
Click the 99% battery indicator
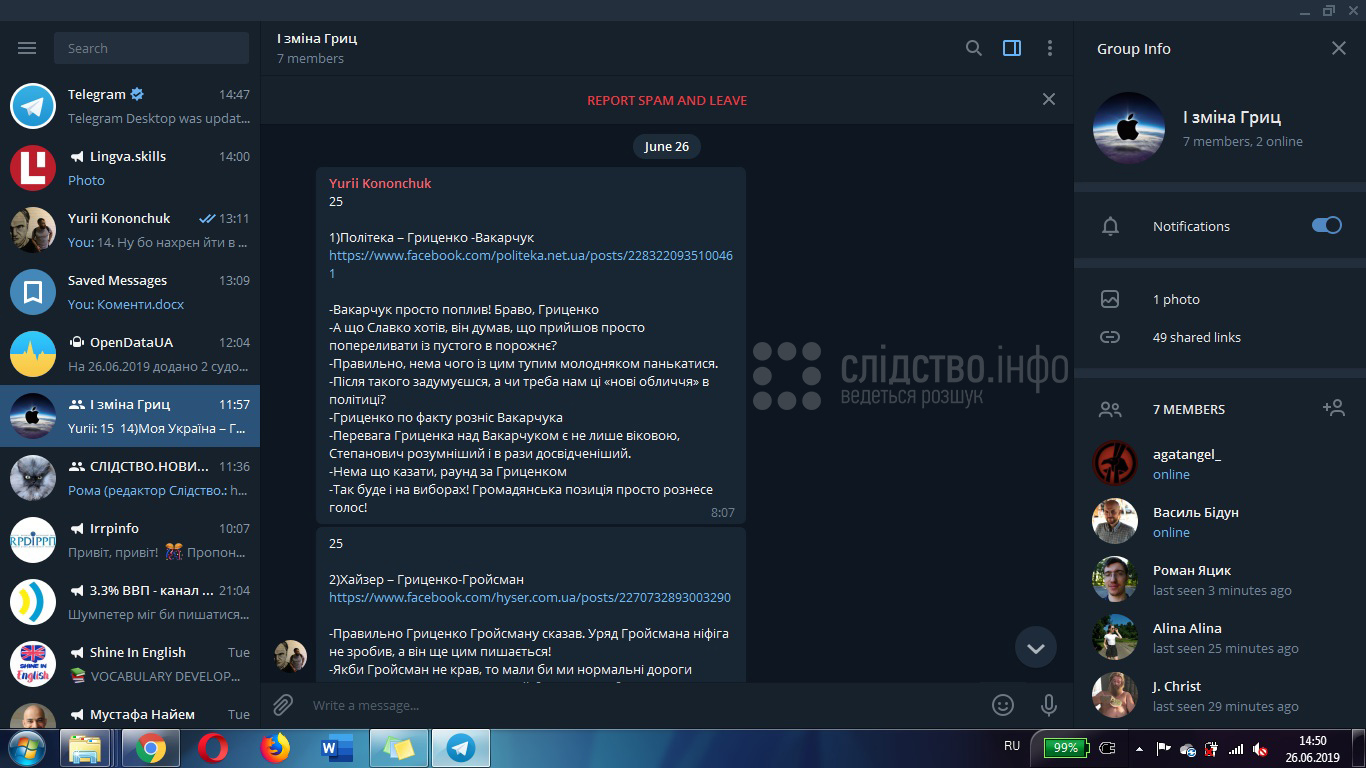pyautogui.click(x=1066, y=747)
